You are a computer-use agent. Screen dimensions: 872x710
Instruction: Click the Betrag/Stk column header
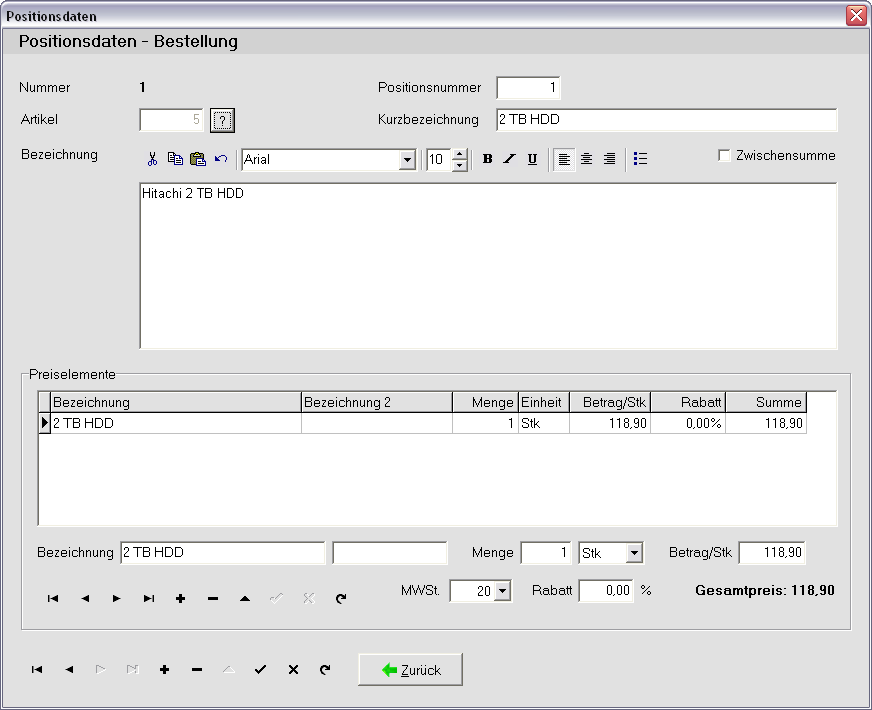(x=610, y=403)
